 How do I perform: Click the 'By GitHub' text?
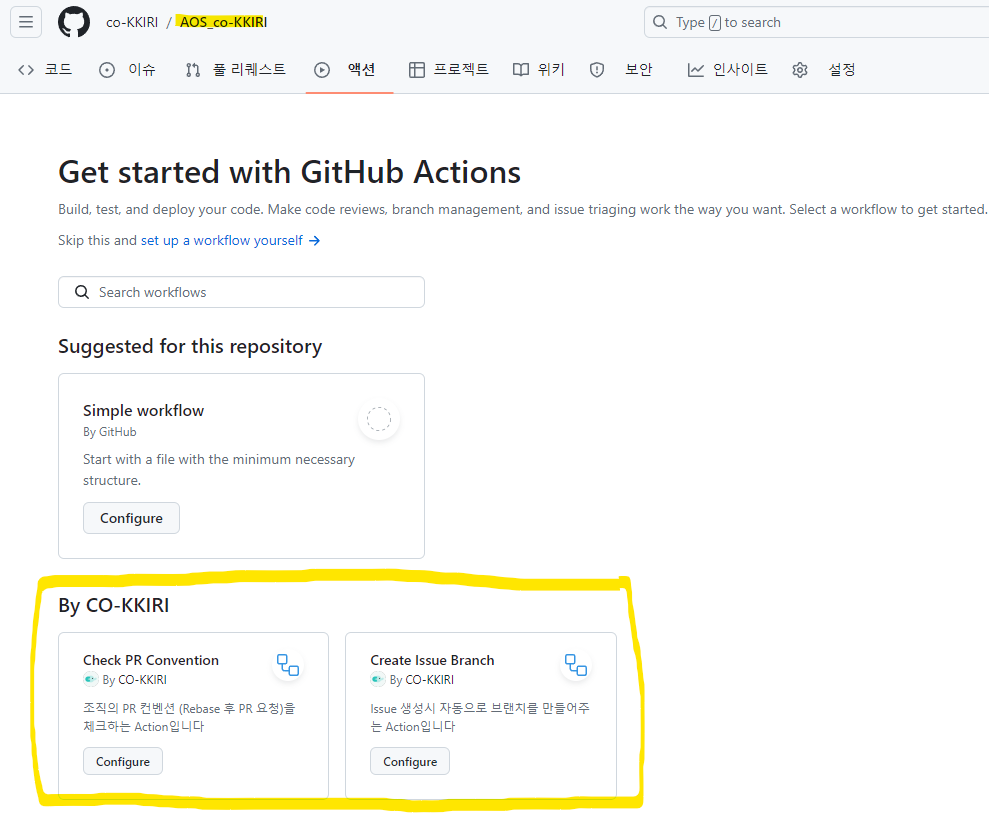click(x=110, y=432)
